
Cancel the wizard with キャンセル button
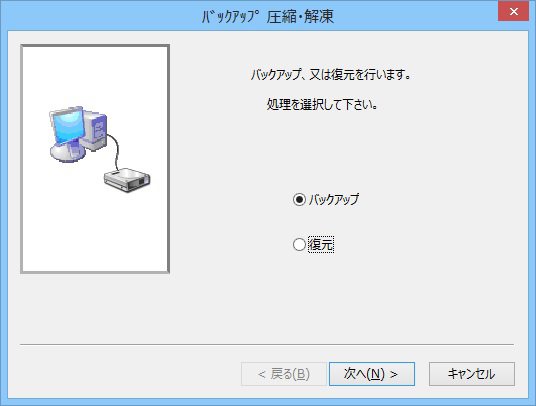tap(472, 374)
